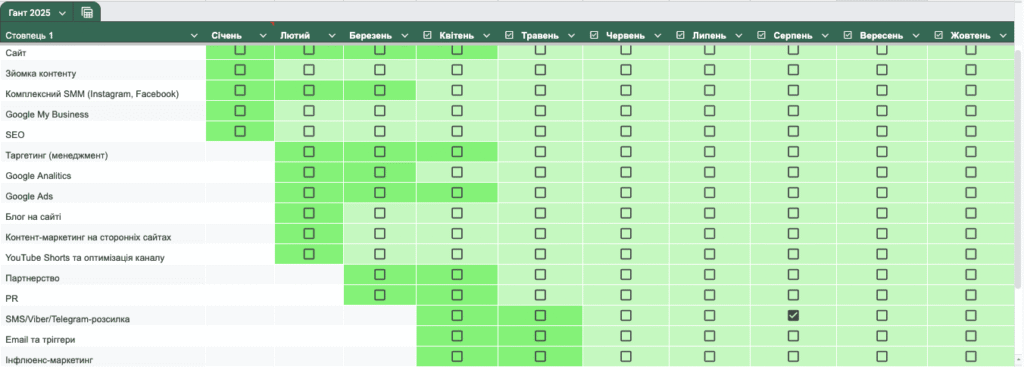Click the vertical scrollbar on the right

point(1018,168)
